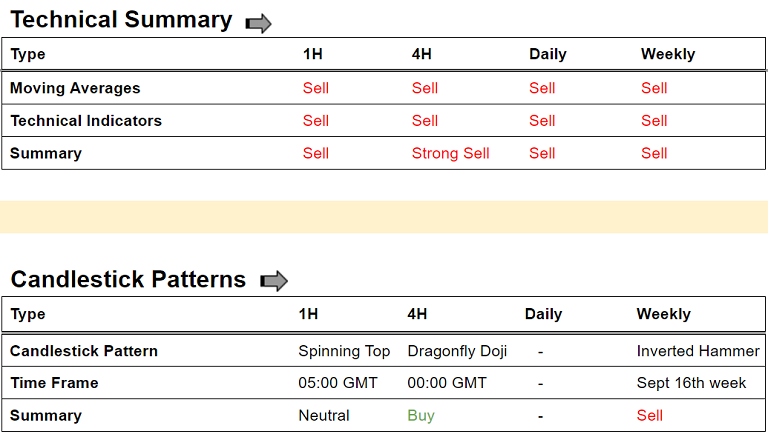
Task: Click the Sept 16th week time frame
Action: pos(691,383)
